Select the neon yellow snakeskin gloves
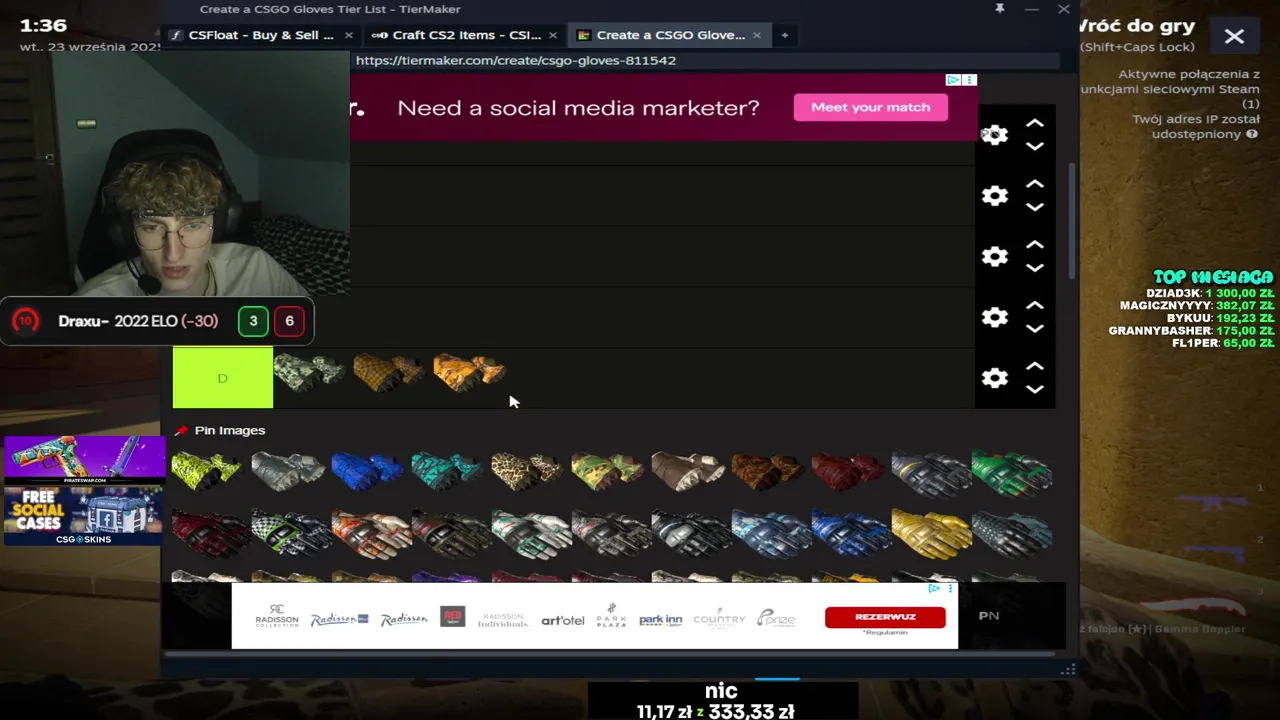The height and width of the screenshot is (720, 1280). 207,470
